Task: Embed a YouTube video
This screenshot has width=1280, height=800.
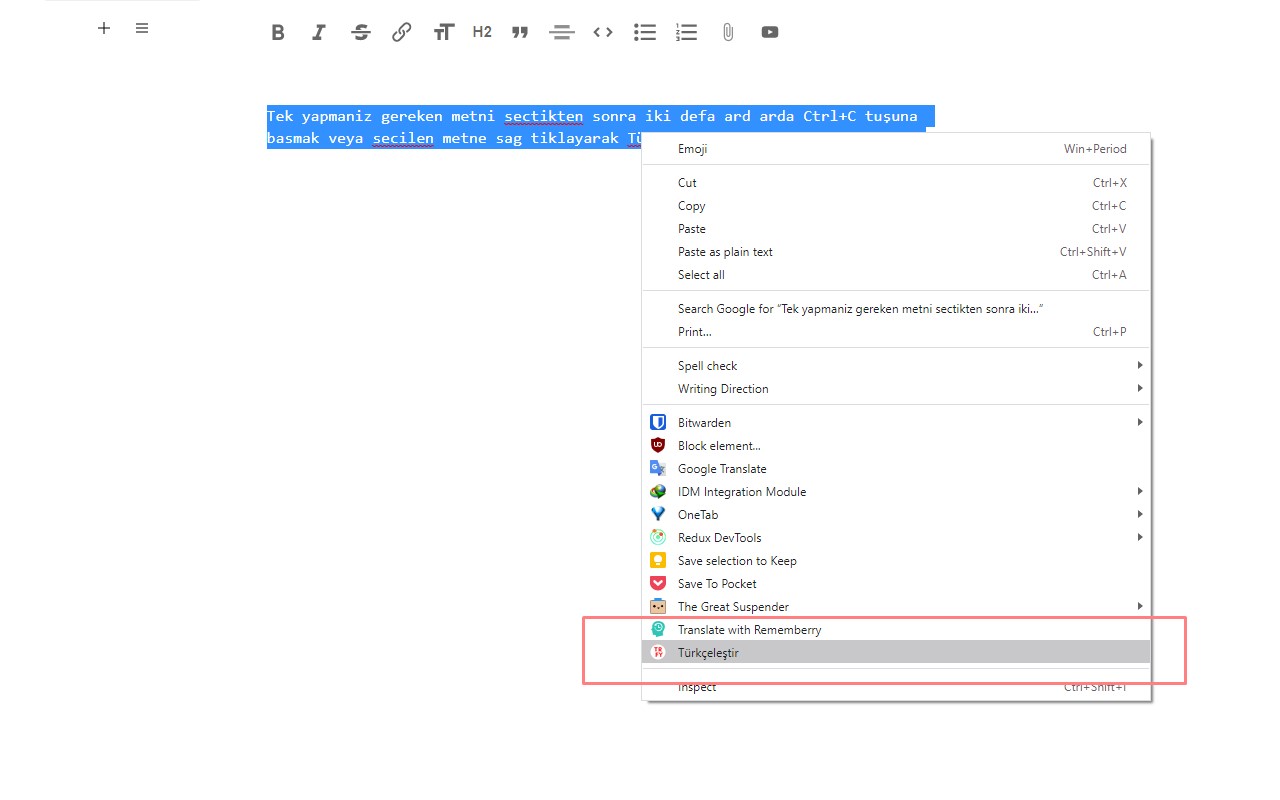Action: click(x=769, y=32)
